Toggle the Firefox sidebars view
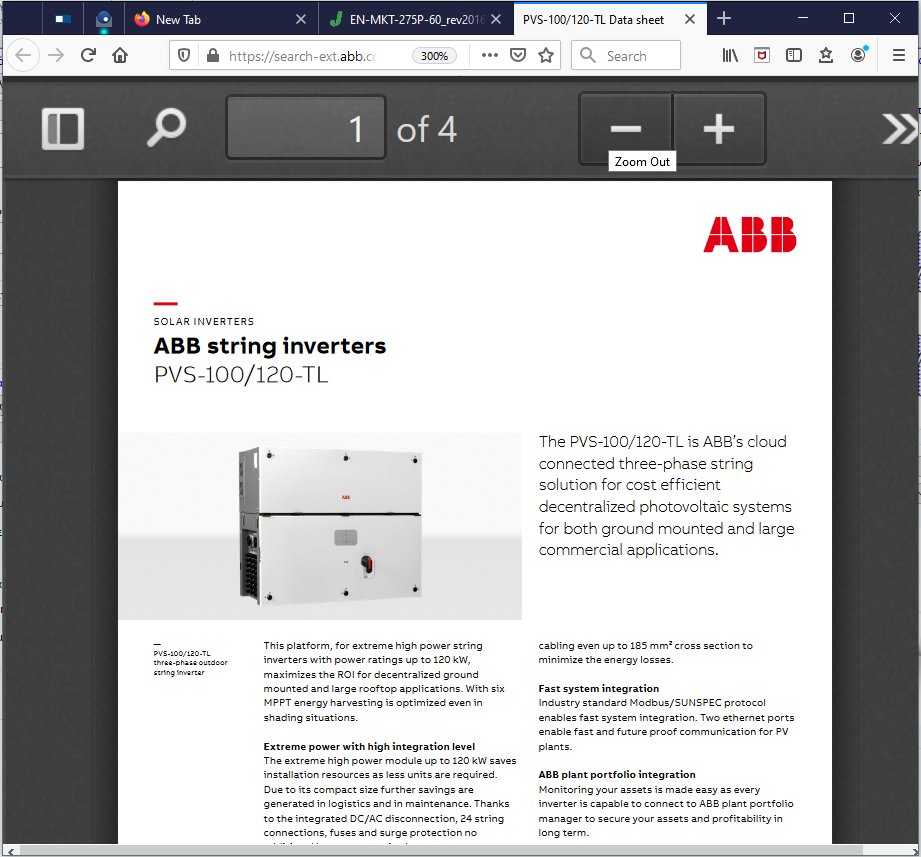 [793, 56]
